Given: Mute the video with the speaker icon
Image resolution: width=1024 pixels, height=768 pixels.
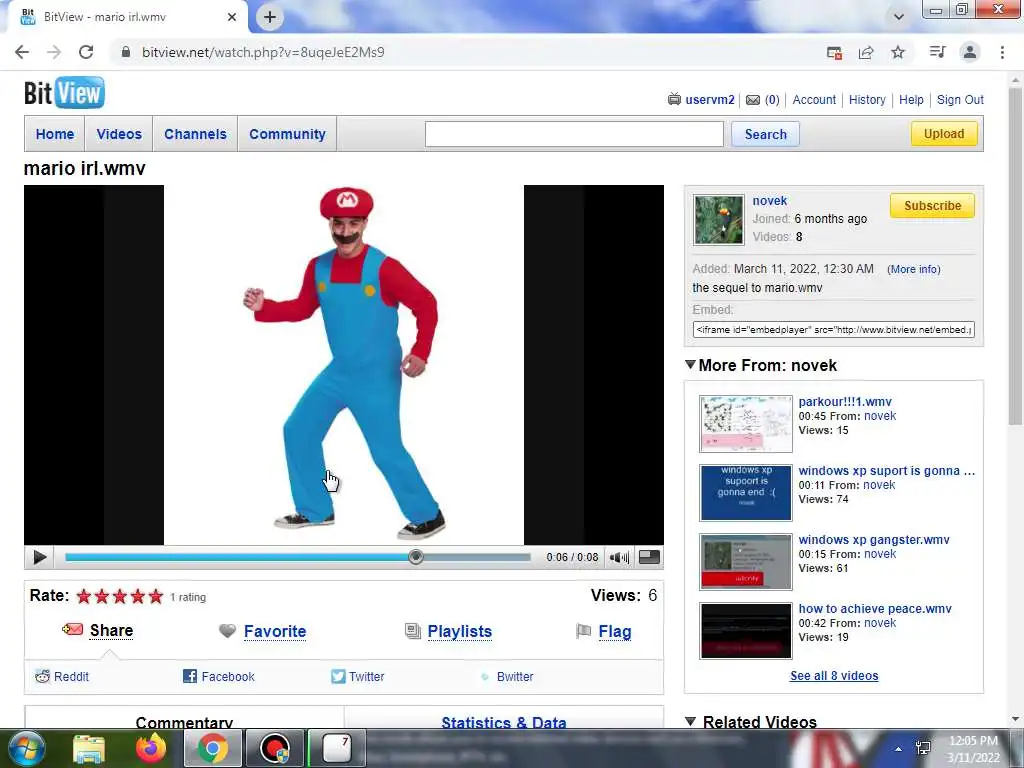Looking at the screenshot, I should [619, 557].
